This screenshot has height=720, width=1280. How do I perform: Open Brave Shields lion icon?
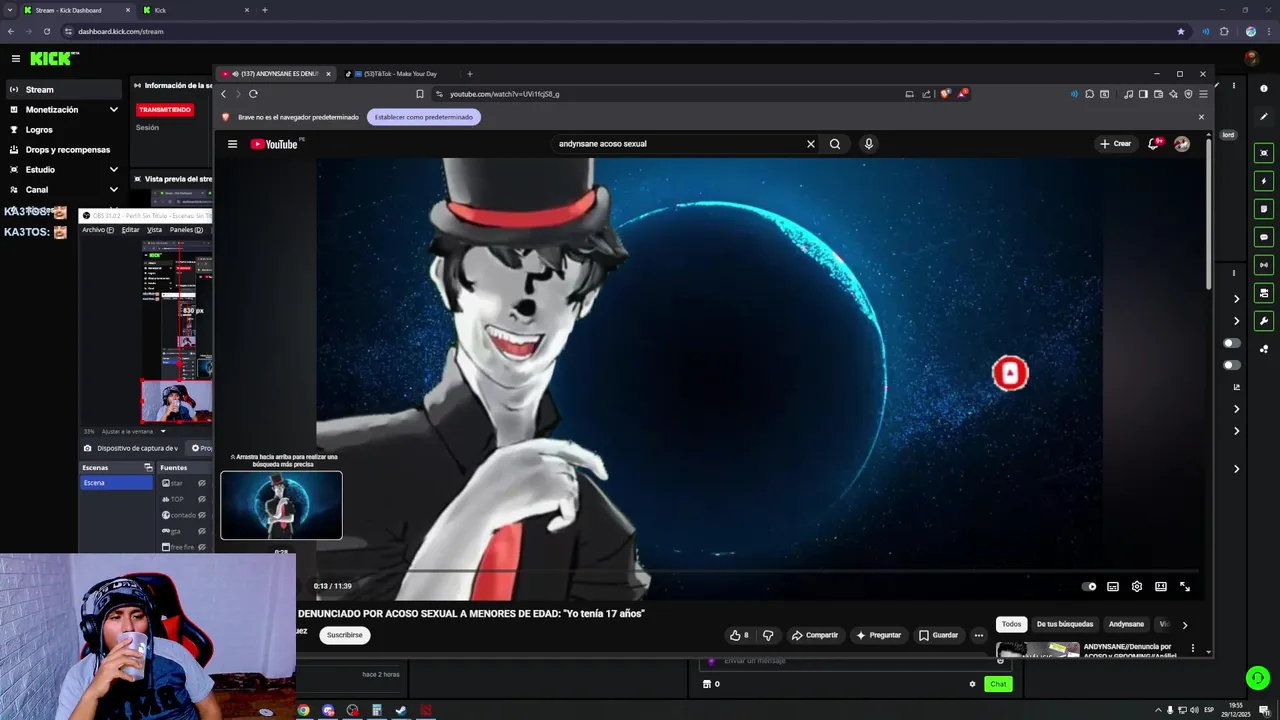click(945, 94)
